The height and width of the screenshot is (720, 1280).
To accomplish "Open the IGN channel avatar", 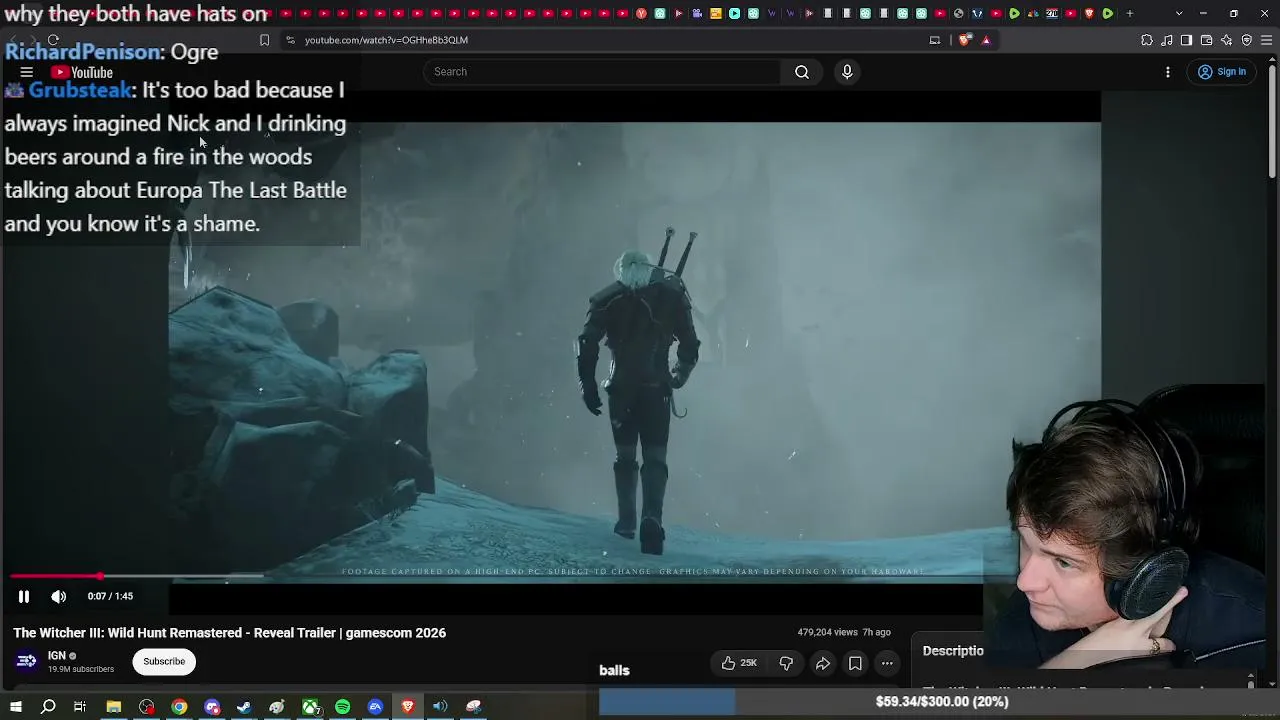I will click(27, 661).
